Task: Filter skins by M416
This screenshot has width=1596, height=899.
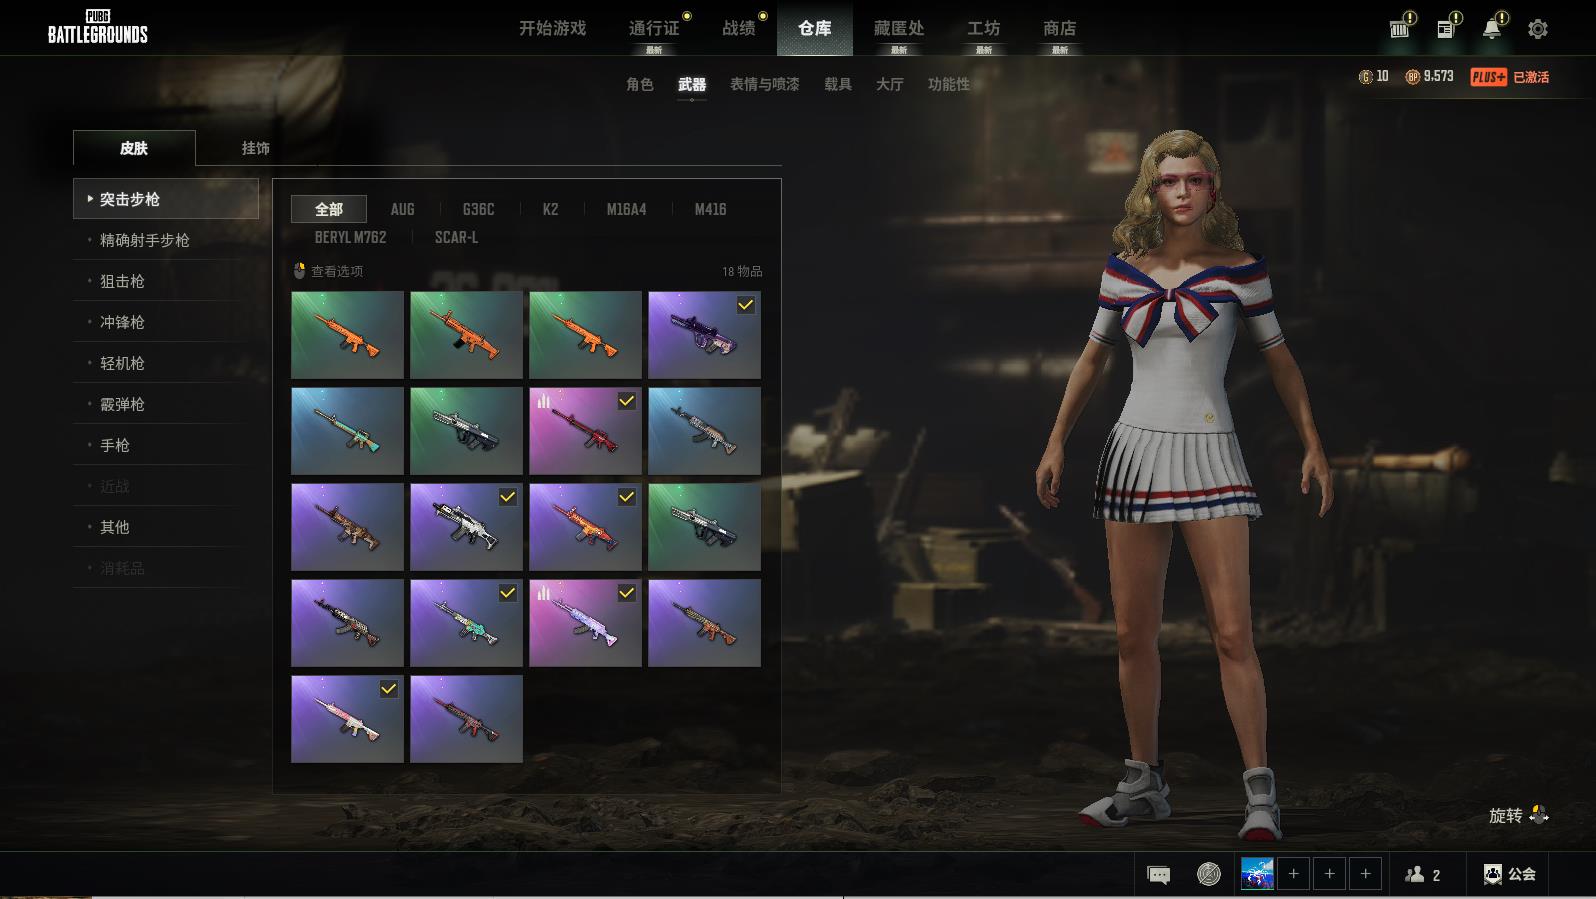Action: pyautogui.click(x=711, y=209)
